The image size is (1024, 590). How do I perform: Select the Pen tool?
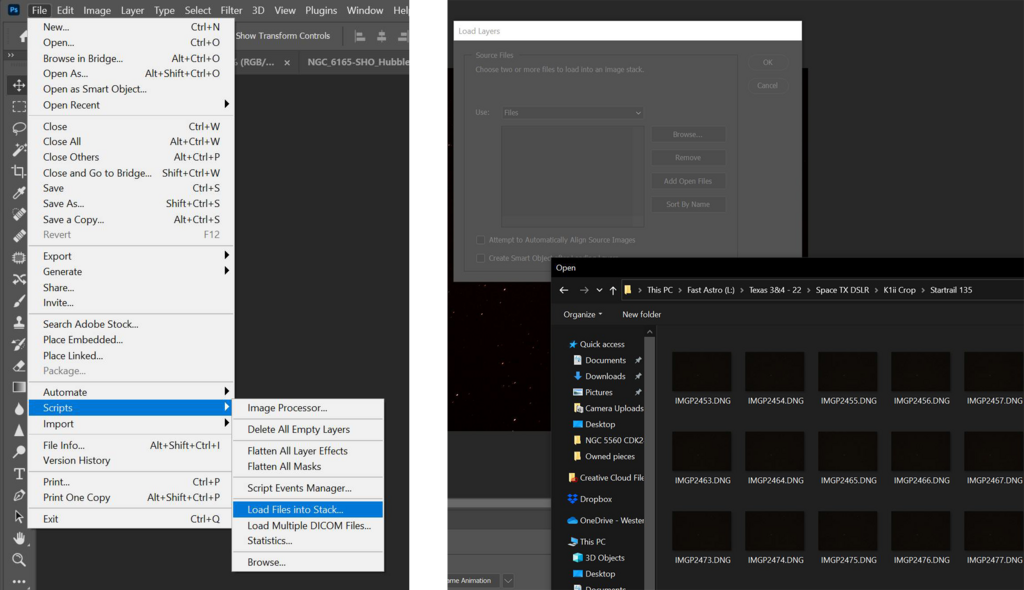pos(18,495)
